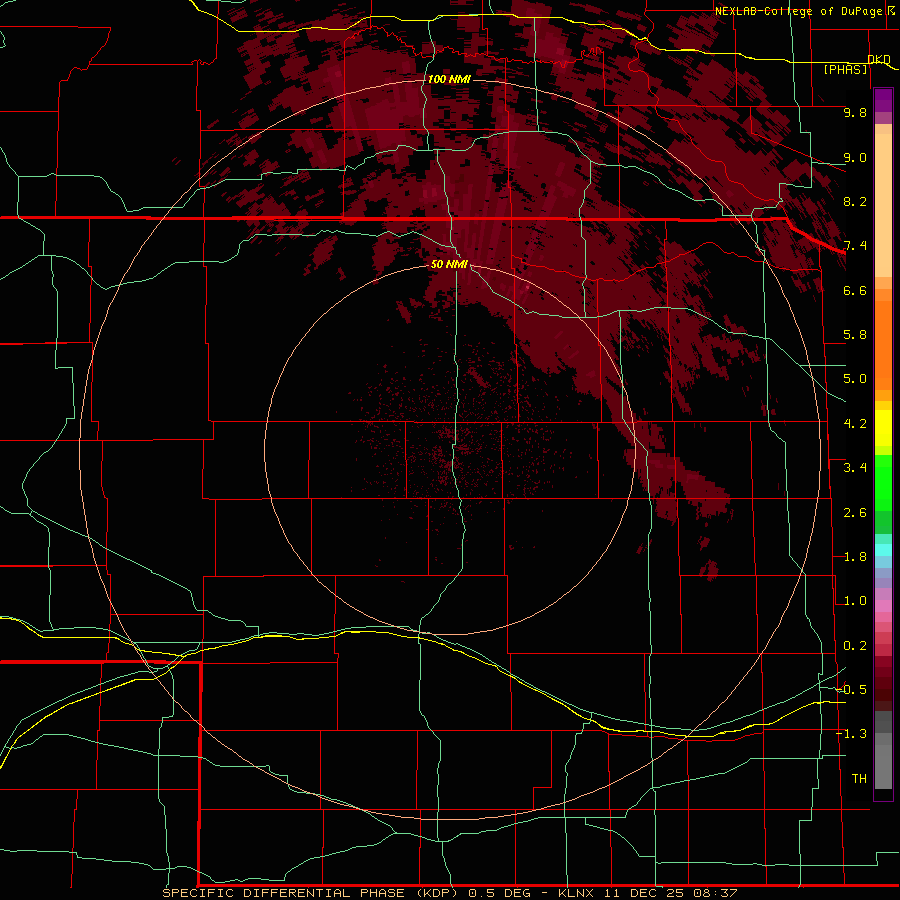Click the 4.2 value on the color scale
Image resolution: width=900 pixels, height=900 pixels.
click(855, 424)
